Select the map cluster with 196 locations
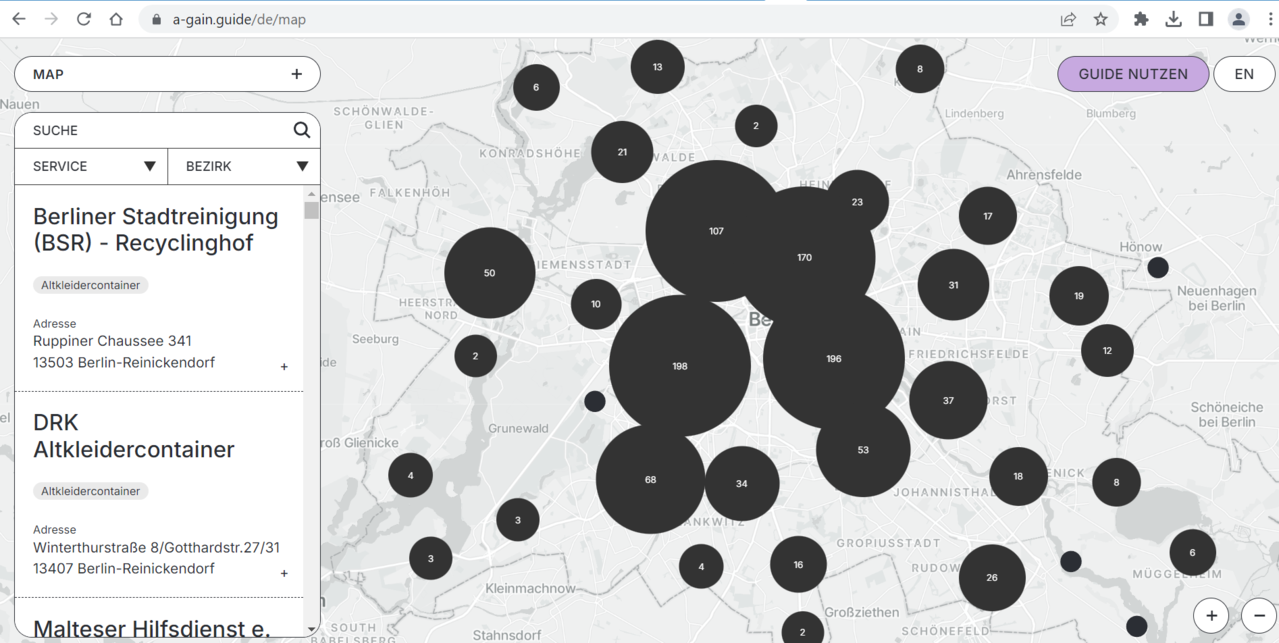Screen dimensions: 1279x643 [x=834, y=358]
